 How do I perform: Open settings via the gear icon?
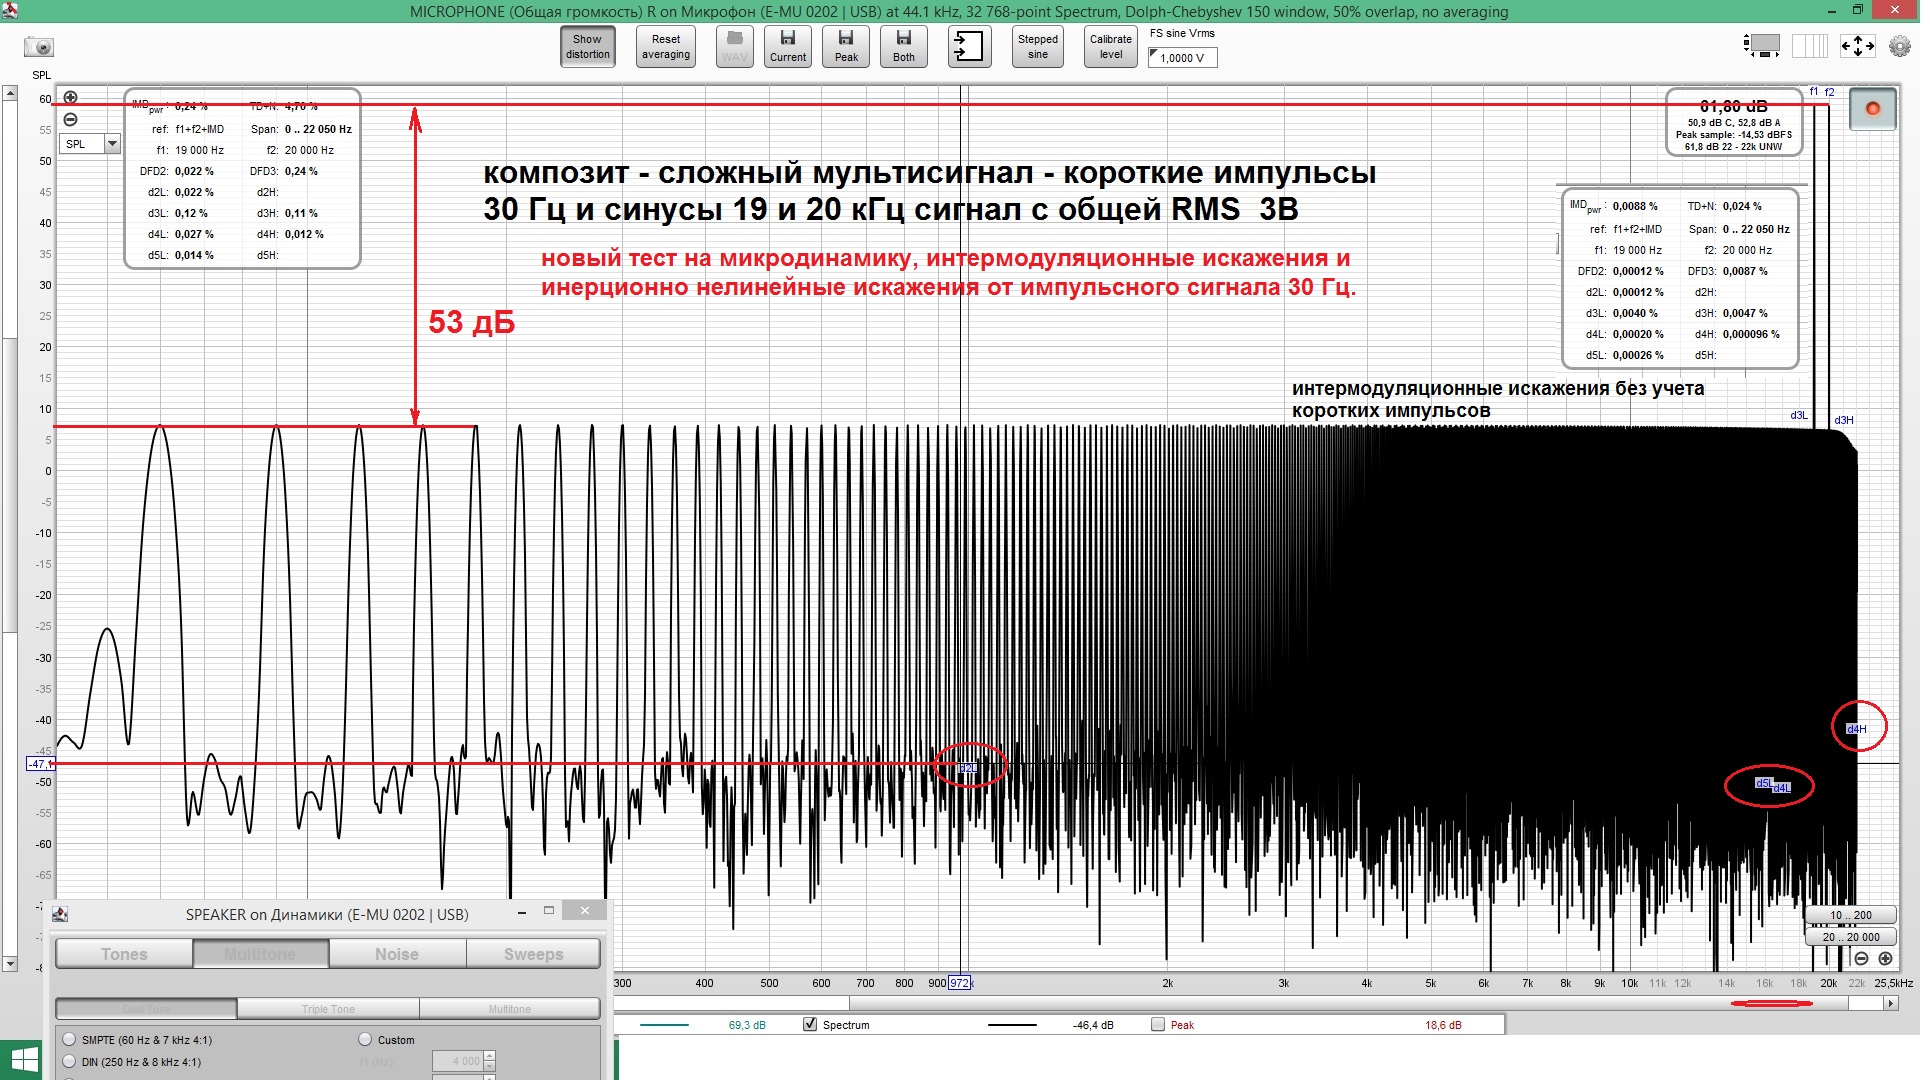coord(1898,44)
